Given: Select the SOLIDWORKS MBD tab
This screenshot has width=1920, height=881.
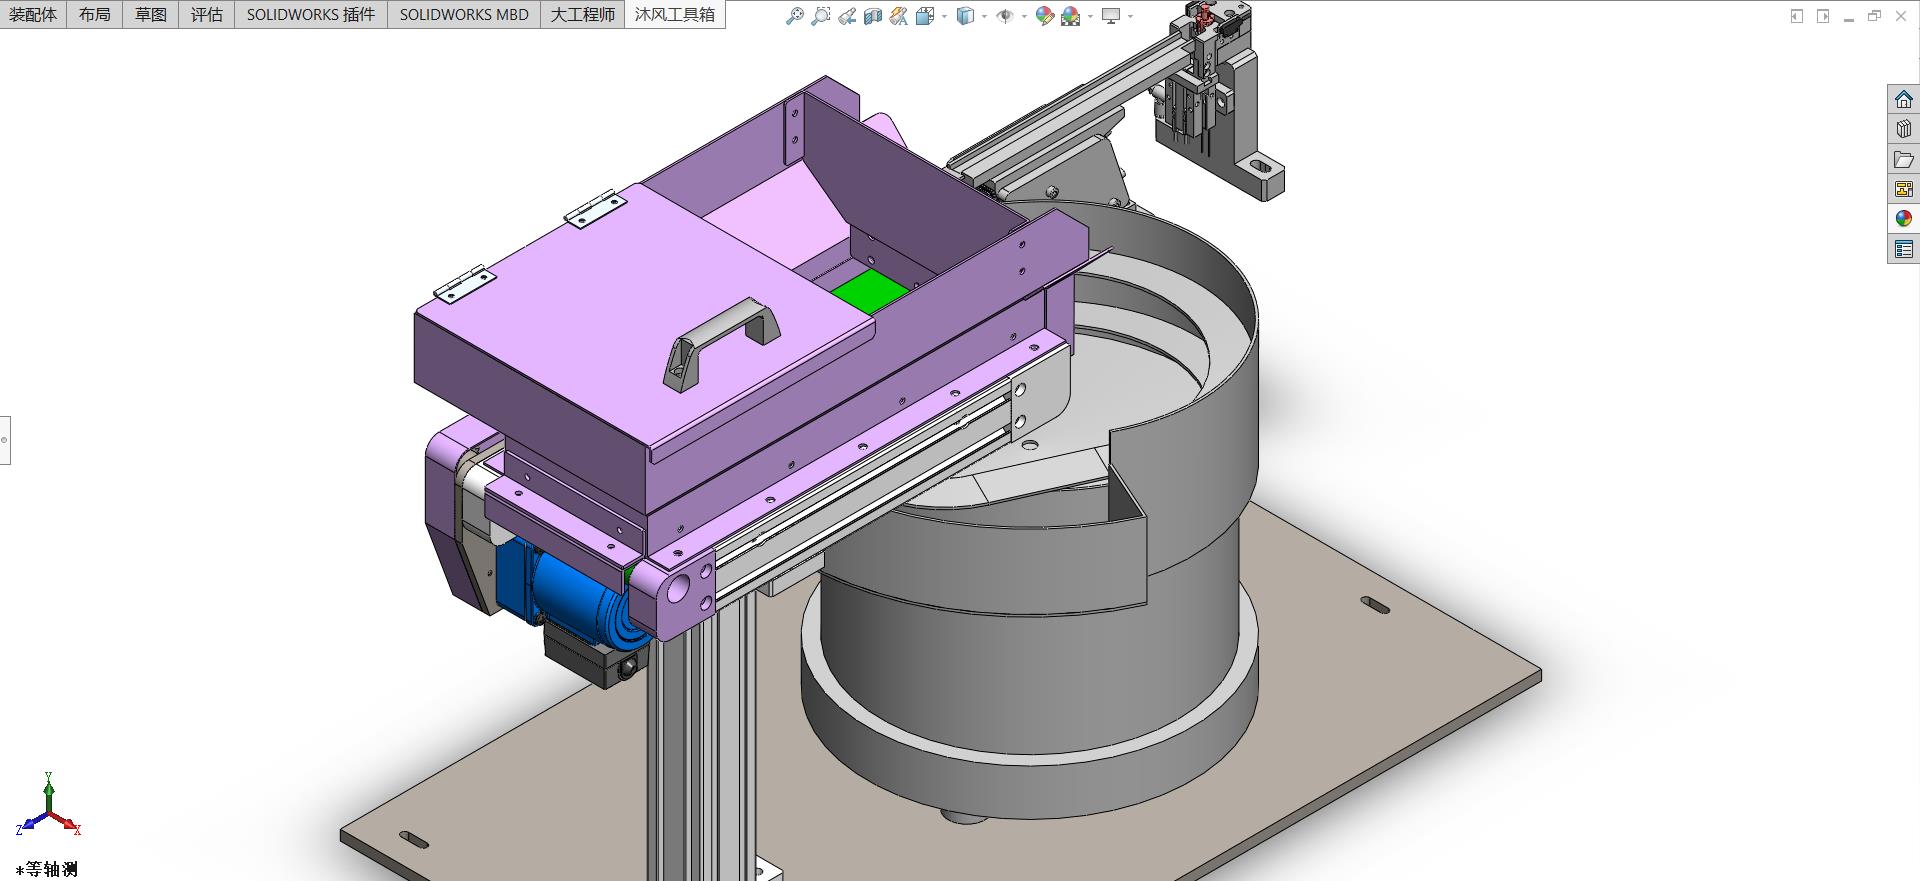Looking at the screenshot, I should click(x=464, y=14).
